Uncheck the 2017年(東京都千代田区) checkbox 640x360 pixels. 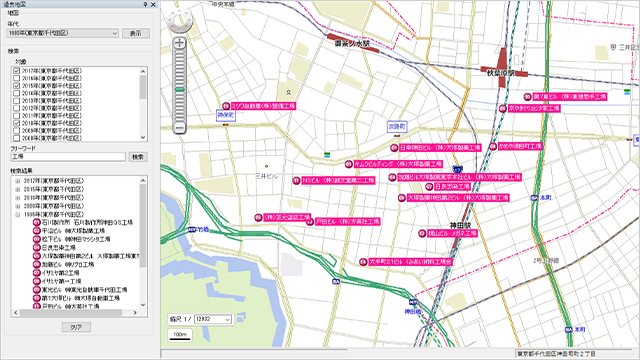click(x=17, y=71)
